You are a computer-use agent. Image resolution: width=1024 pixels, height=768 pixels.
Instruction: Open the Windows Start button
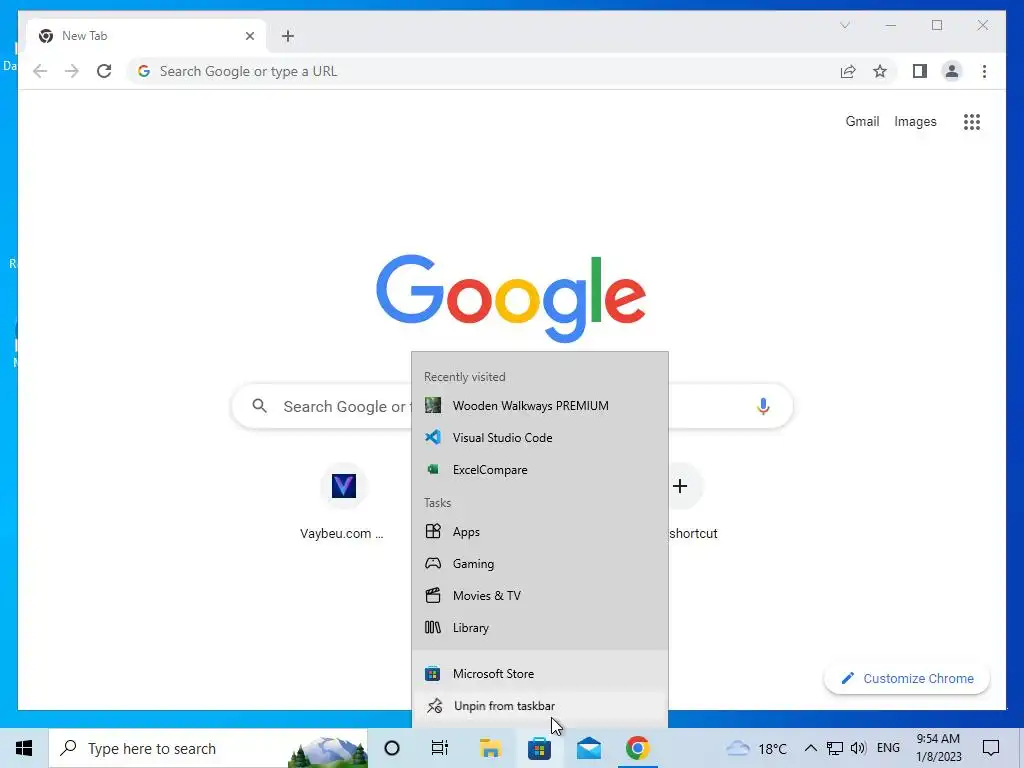point(24,748)
